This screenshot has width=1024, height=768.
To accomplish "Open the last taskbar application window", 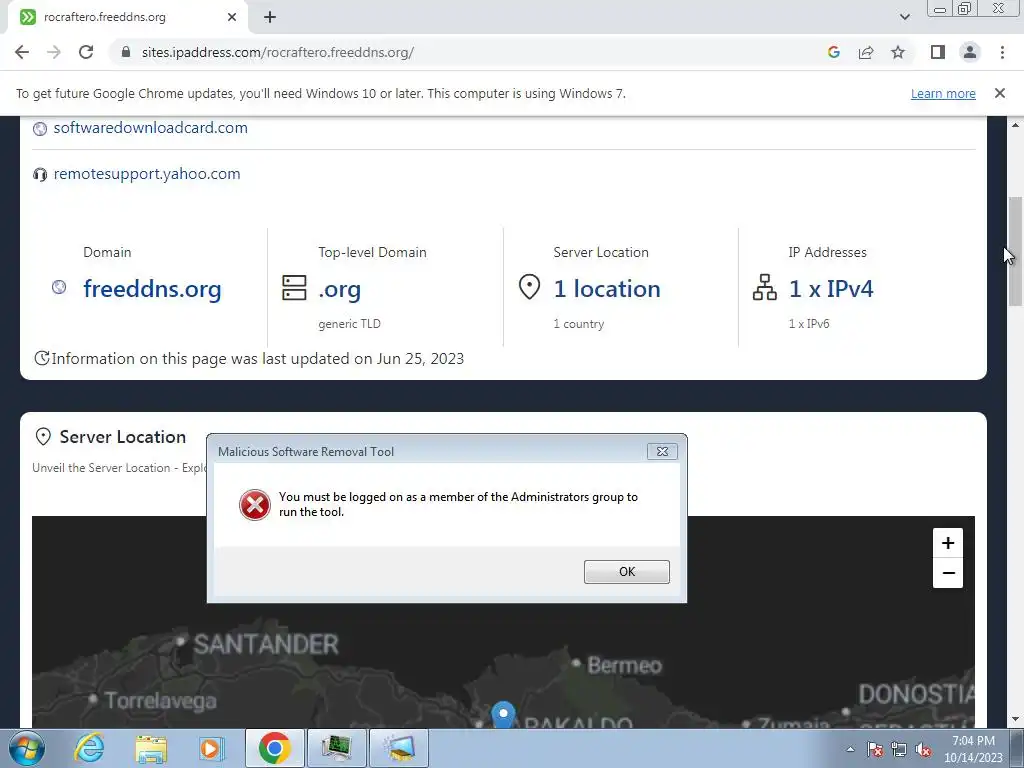I will [399, 748].
